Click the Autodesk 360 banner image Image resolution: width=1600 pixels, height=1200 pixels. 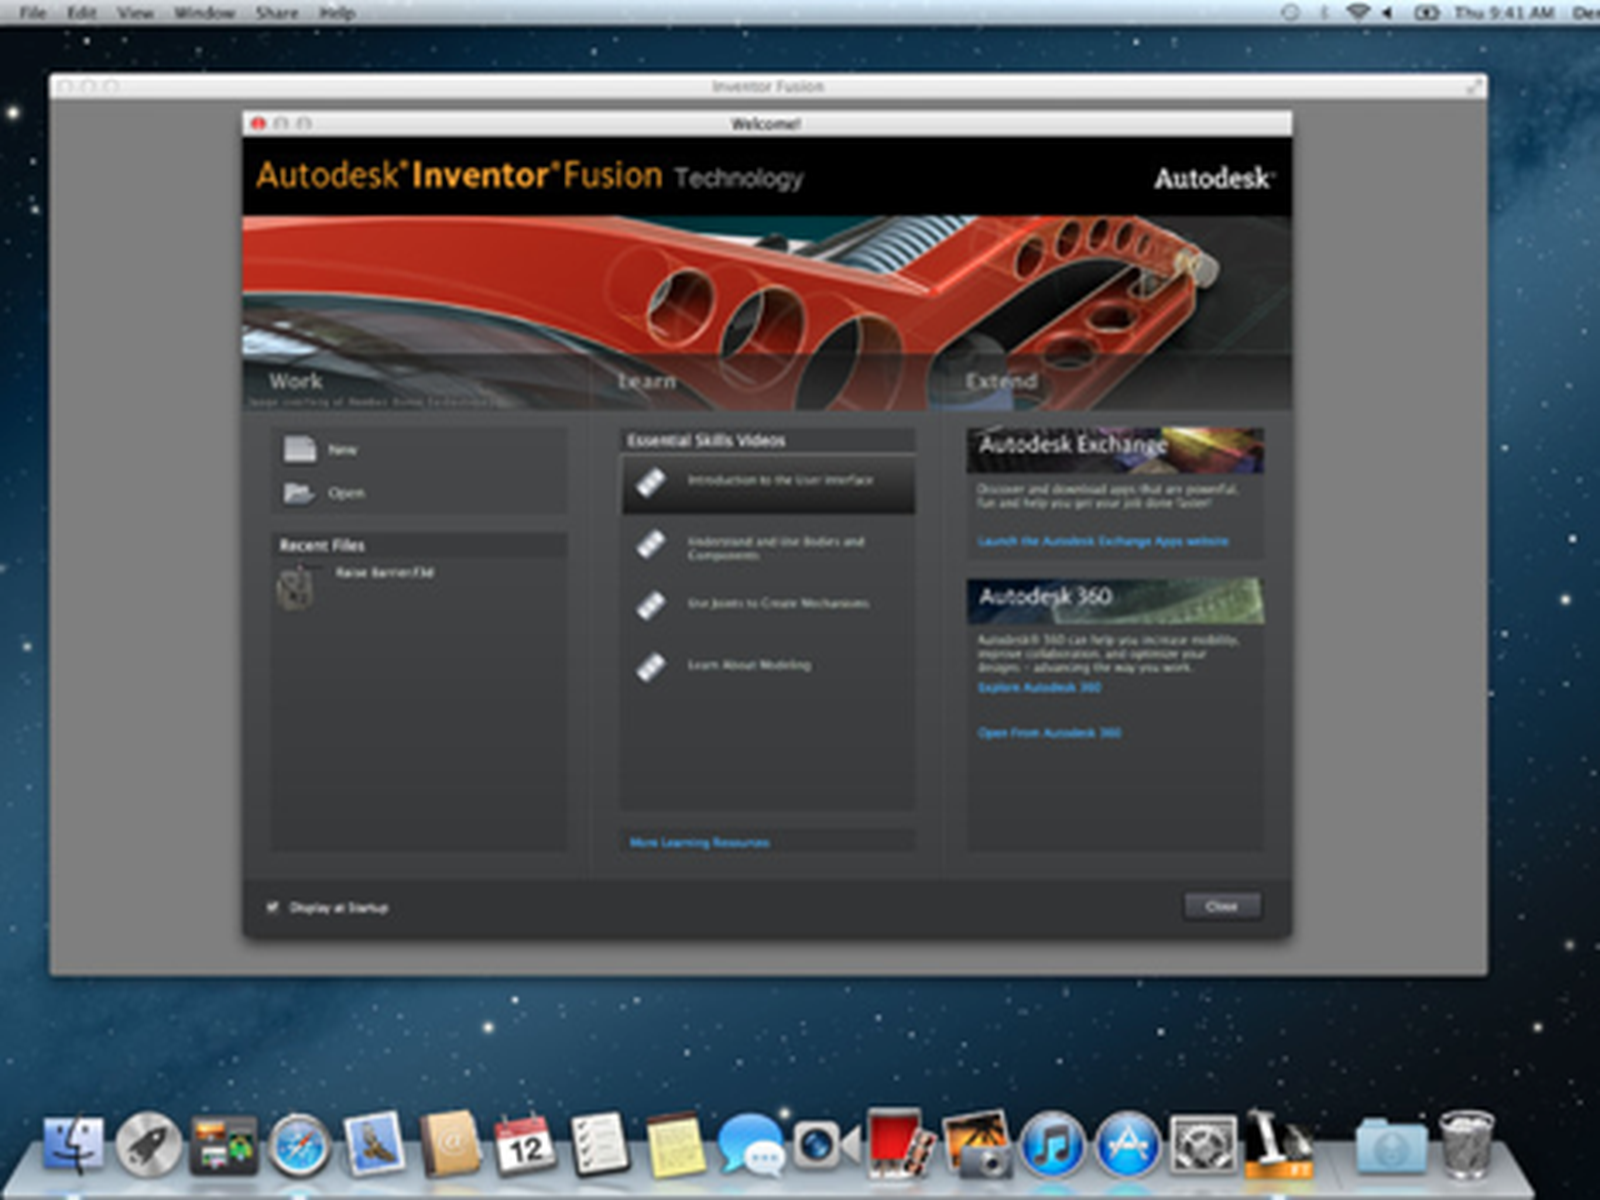tap(1114, 600)
